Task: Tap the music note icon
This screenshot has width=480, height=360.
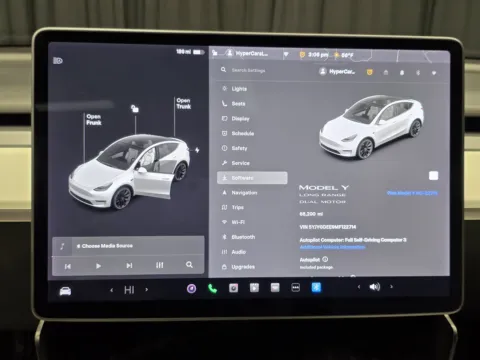Action: [62, 247]
